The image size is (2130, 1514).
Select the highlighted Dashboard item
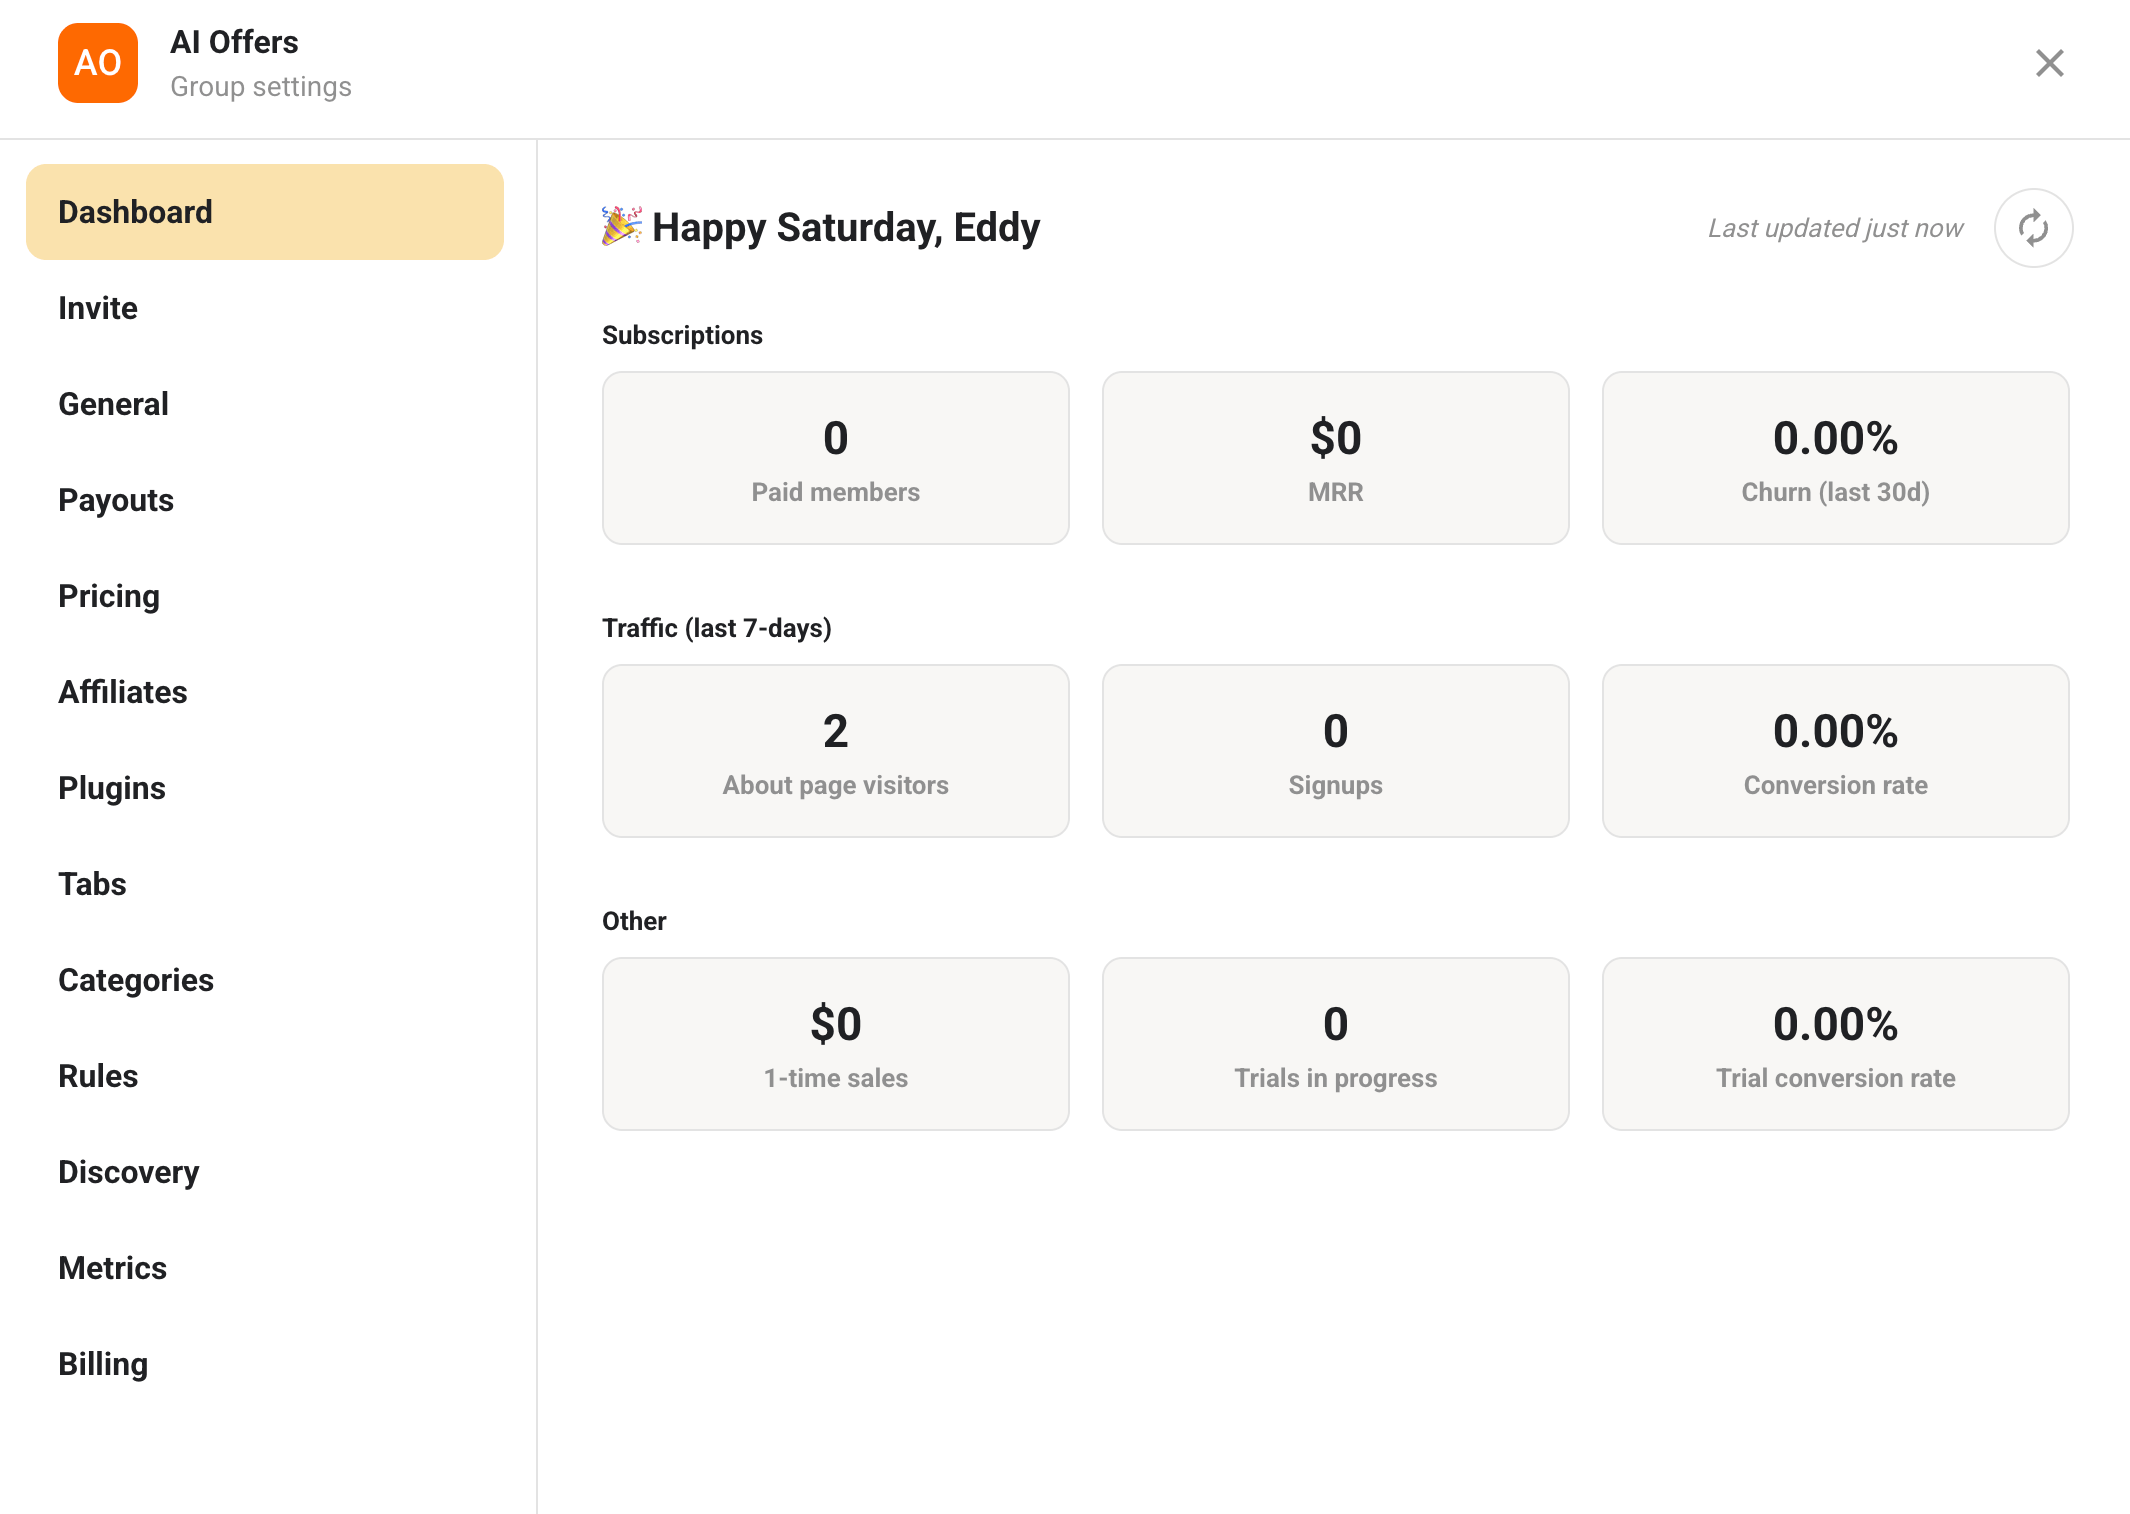pos(264,212)
